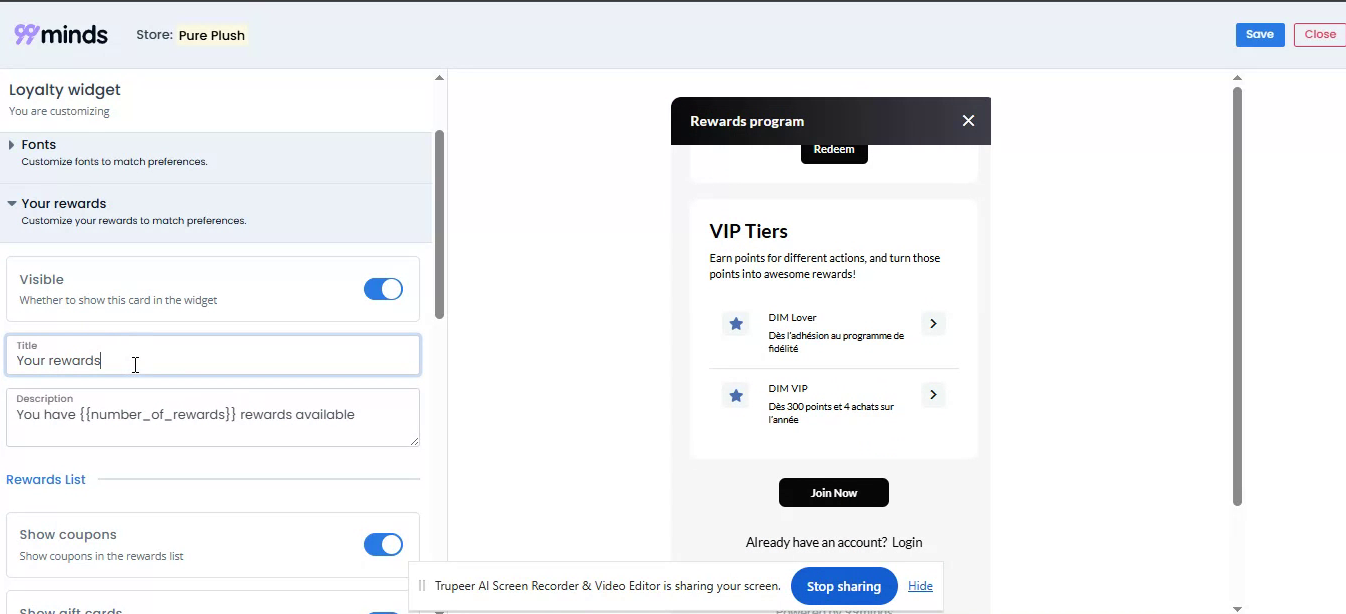Click the 99minds logo
The image size is (1346, 614).
pos(61,34)
